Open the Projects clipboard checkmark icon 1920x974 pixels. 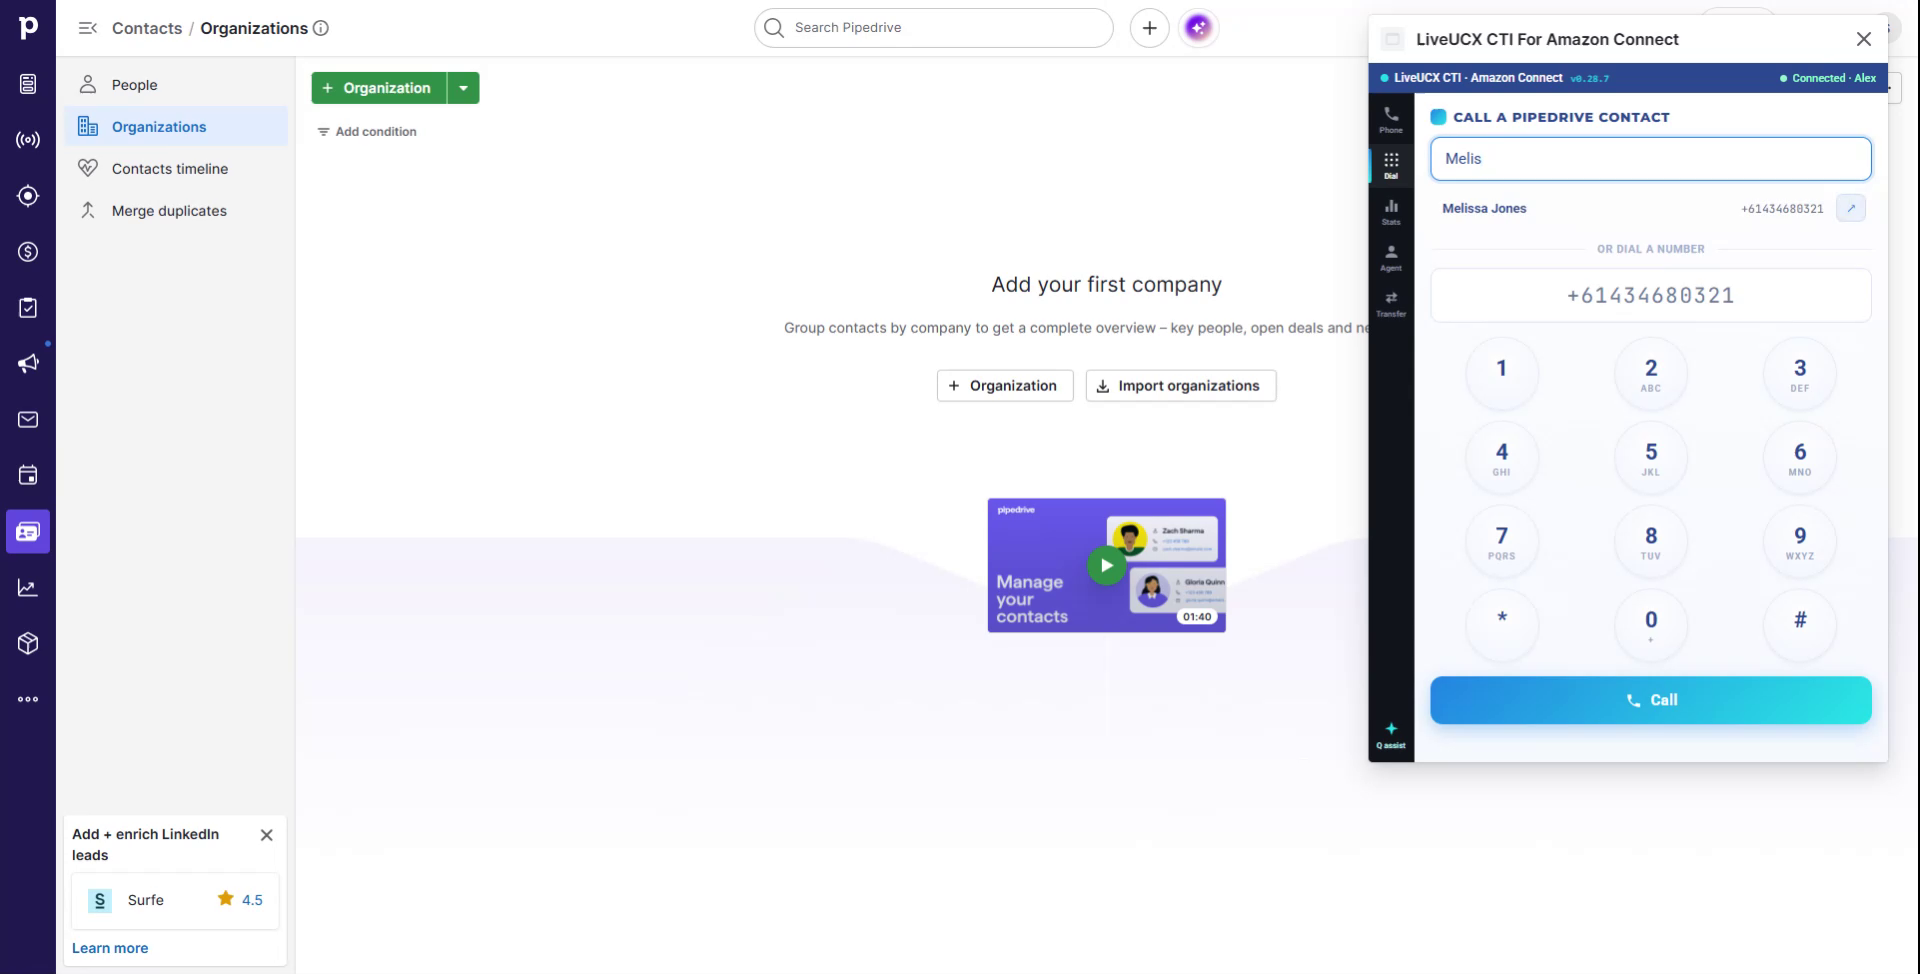pos(28,308)
